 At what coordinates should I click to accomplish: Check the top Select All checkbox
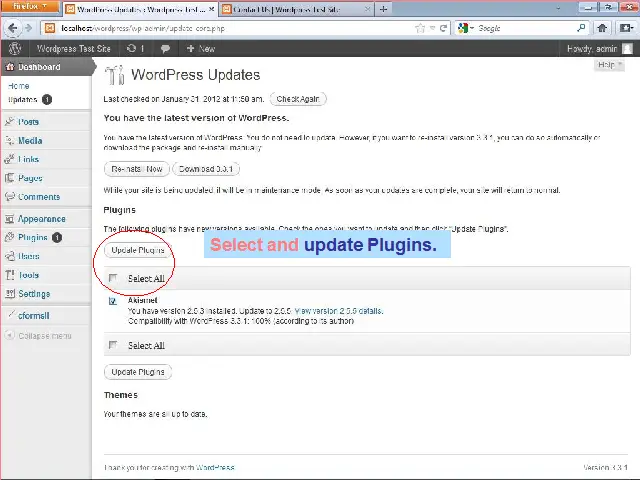113,278
